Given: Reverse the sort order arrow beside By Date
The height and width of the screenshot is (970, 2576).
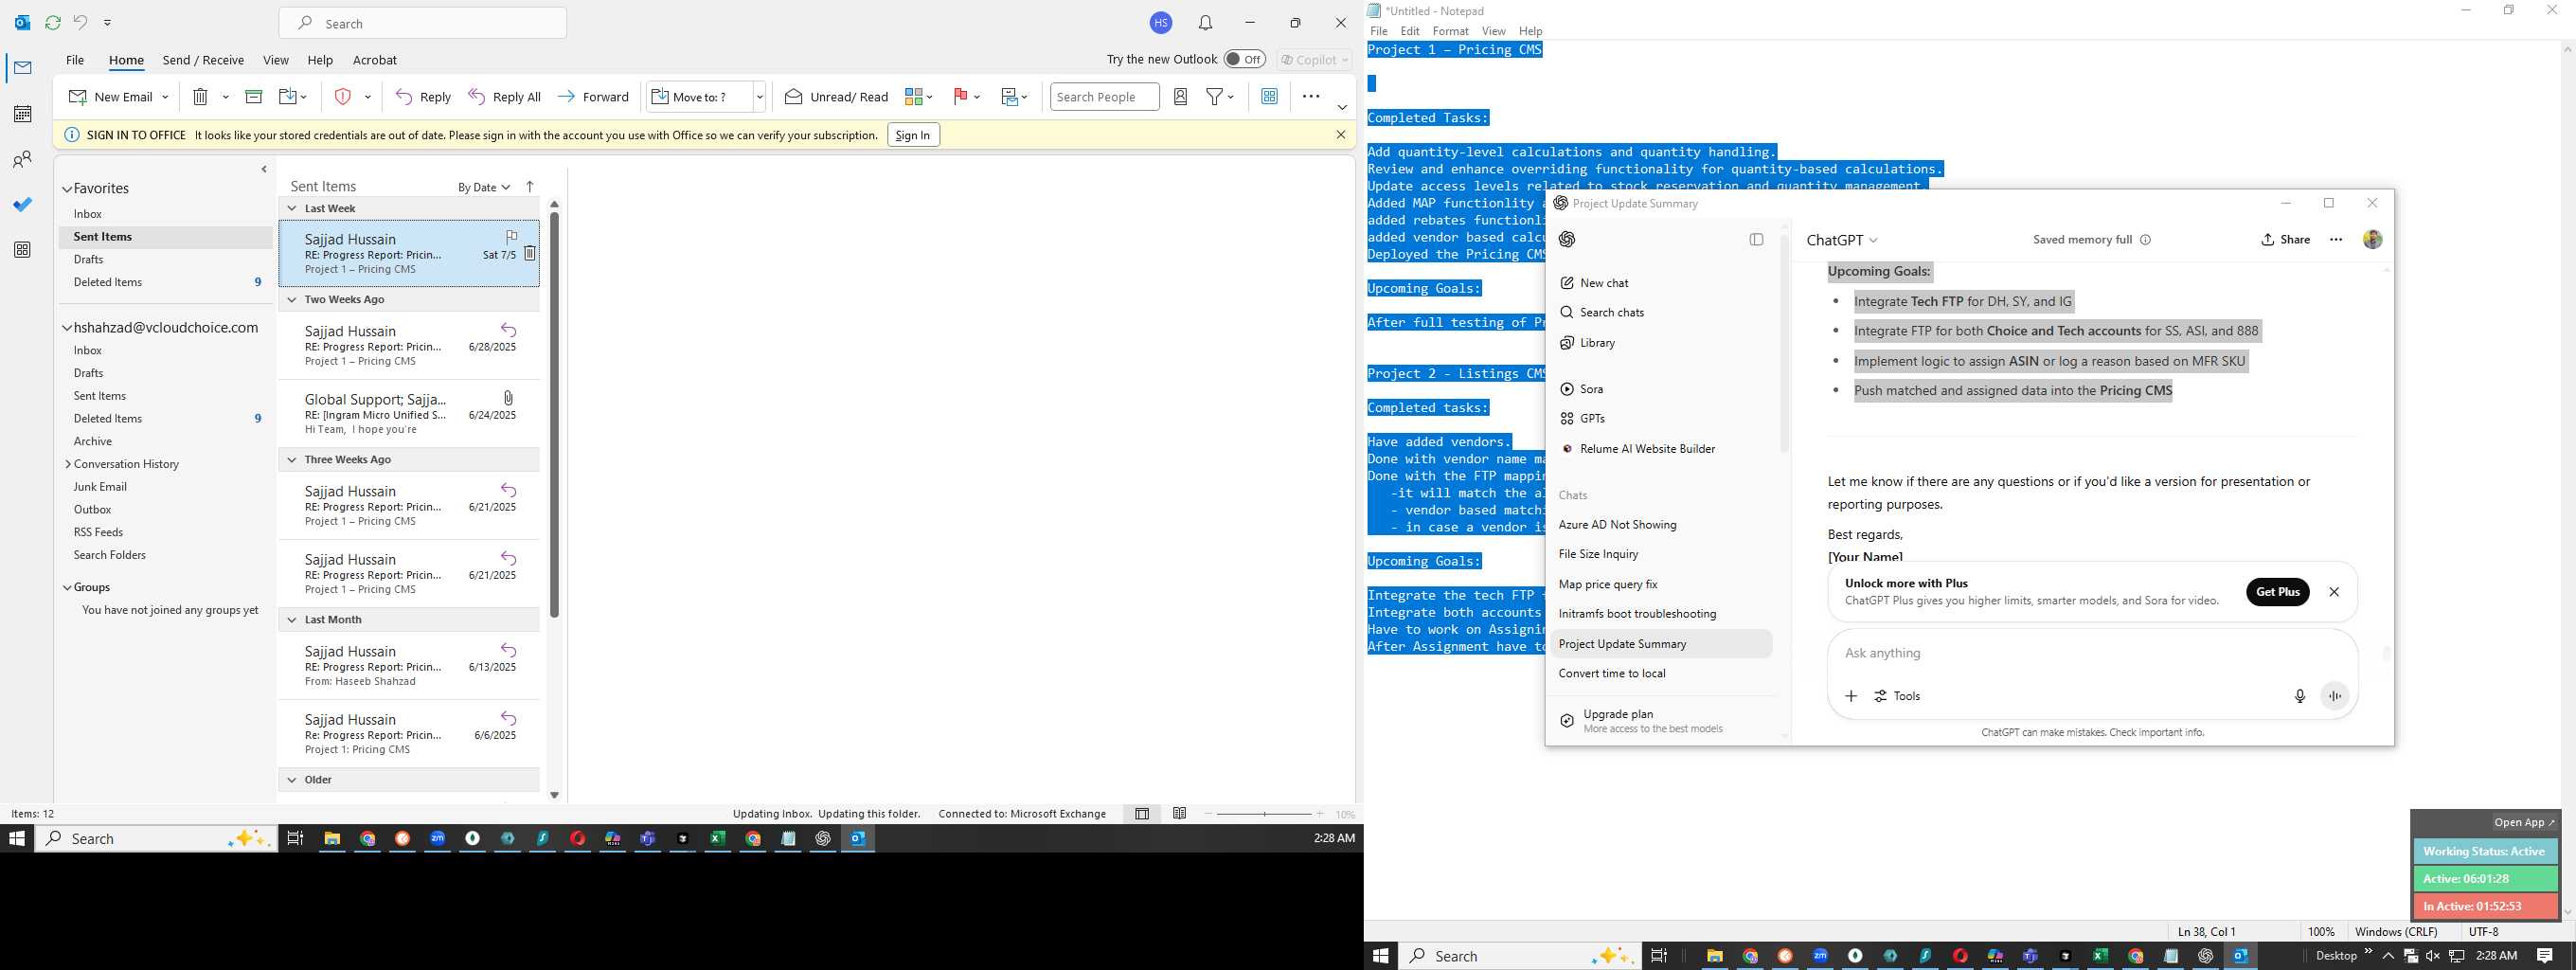Looking at the screenshot, I should coord(530,187).
